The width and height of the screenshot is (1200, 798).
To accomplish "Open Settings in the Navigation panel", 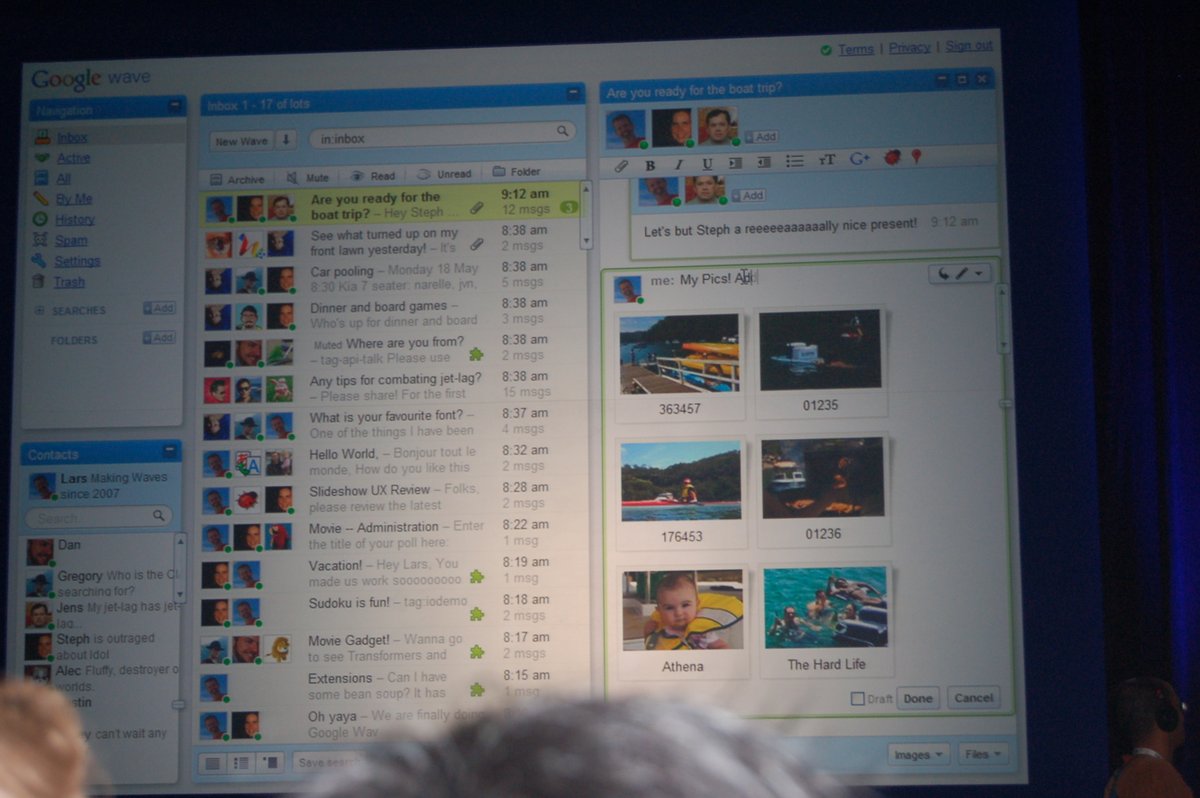I will coord(77,261).
